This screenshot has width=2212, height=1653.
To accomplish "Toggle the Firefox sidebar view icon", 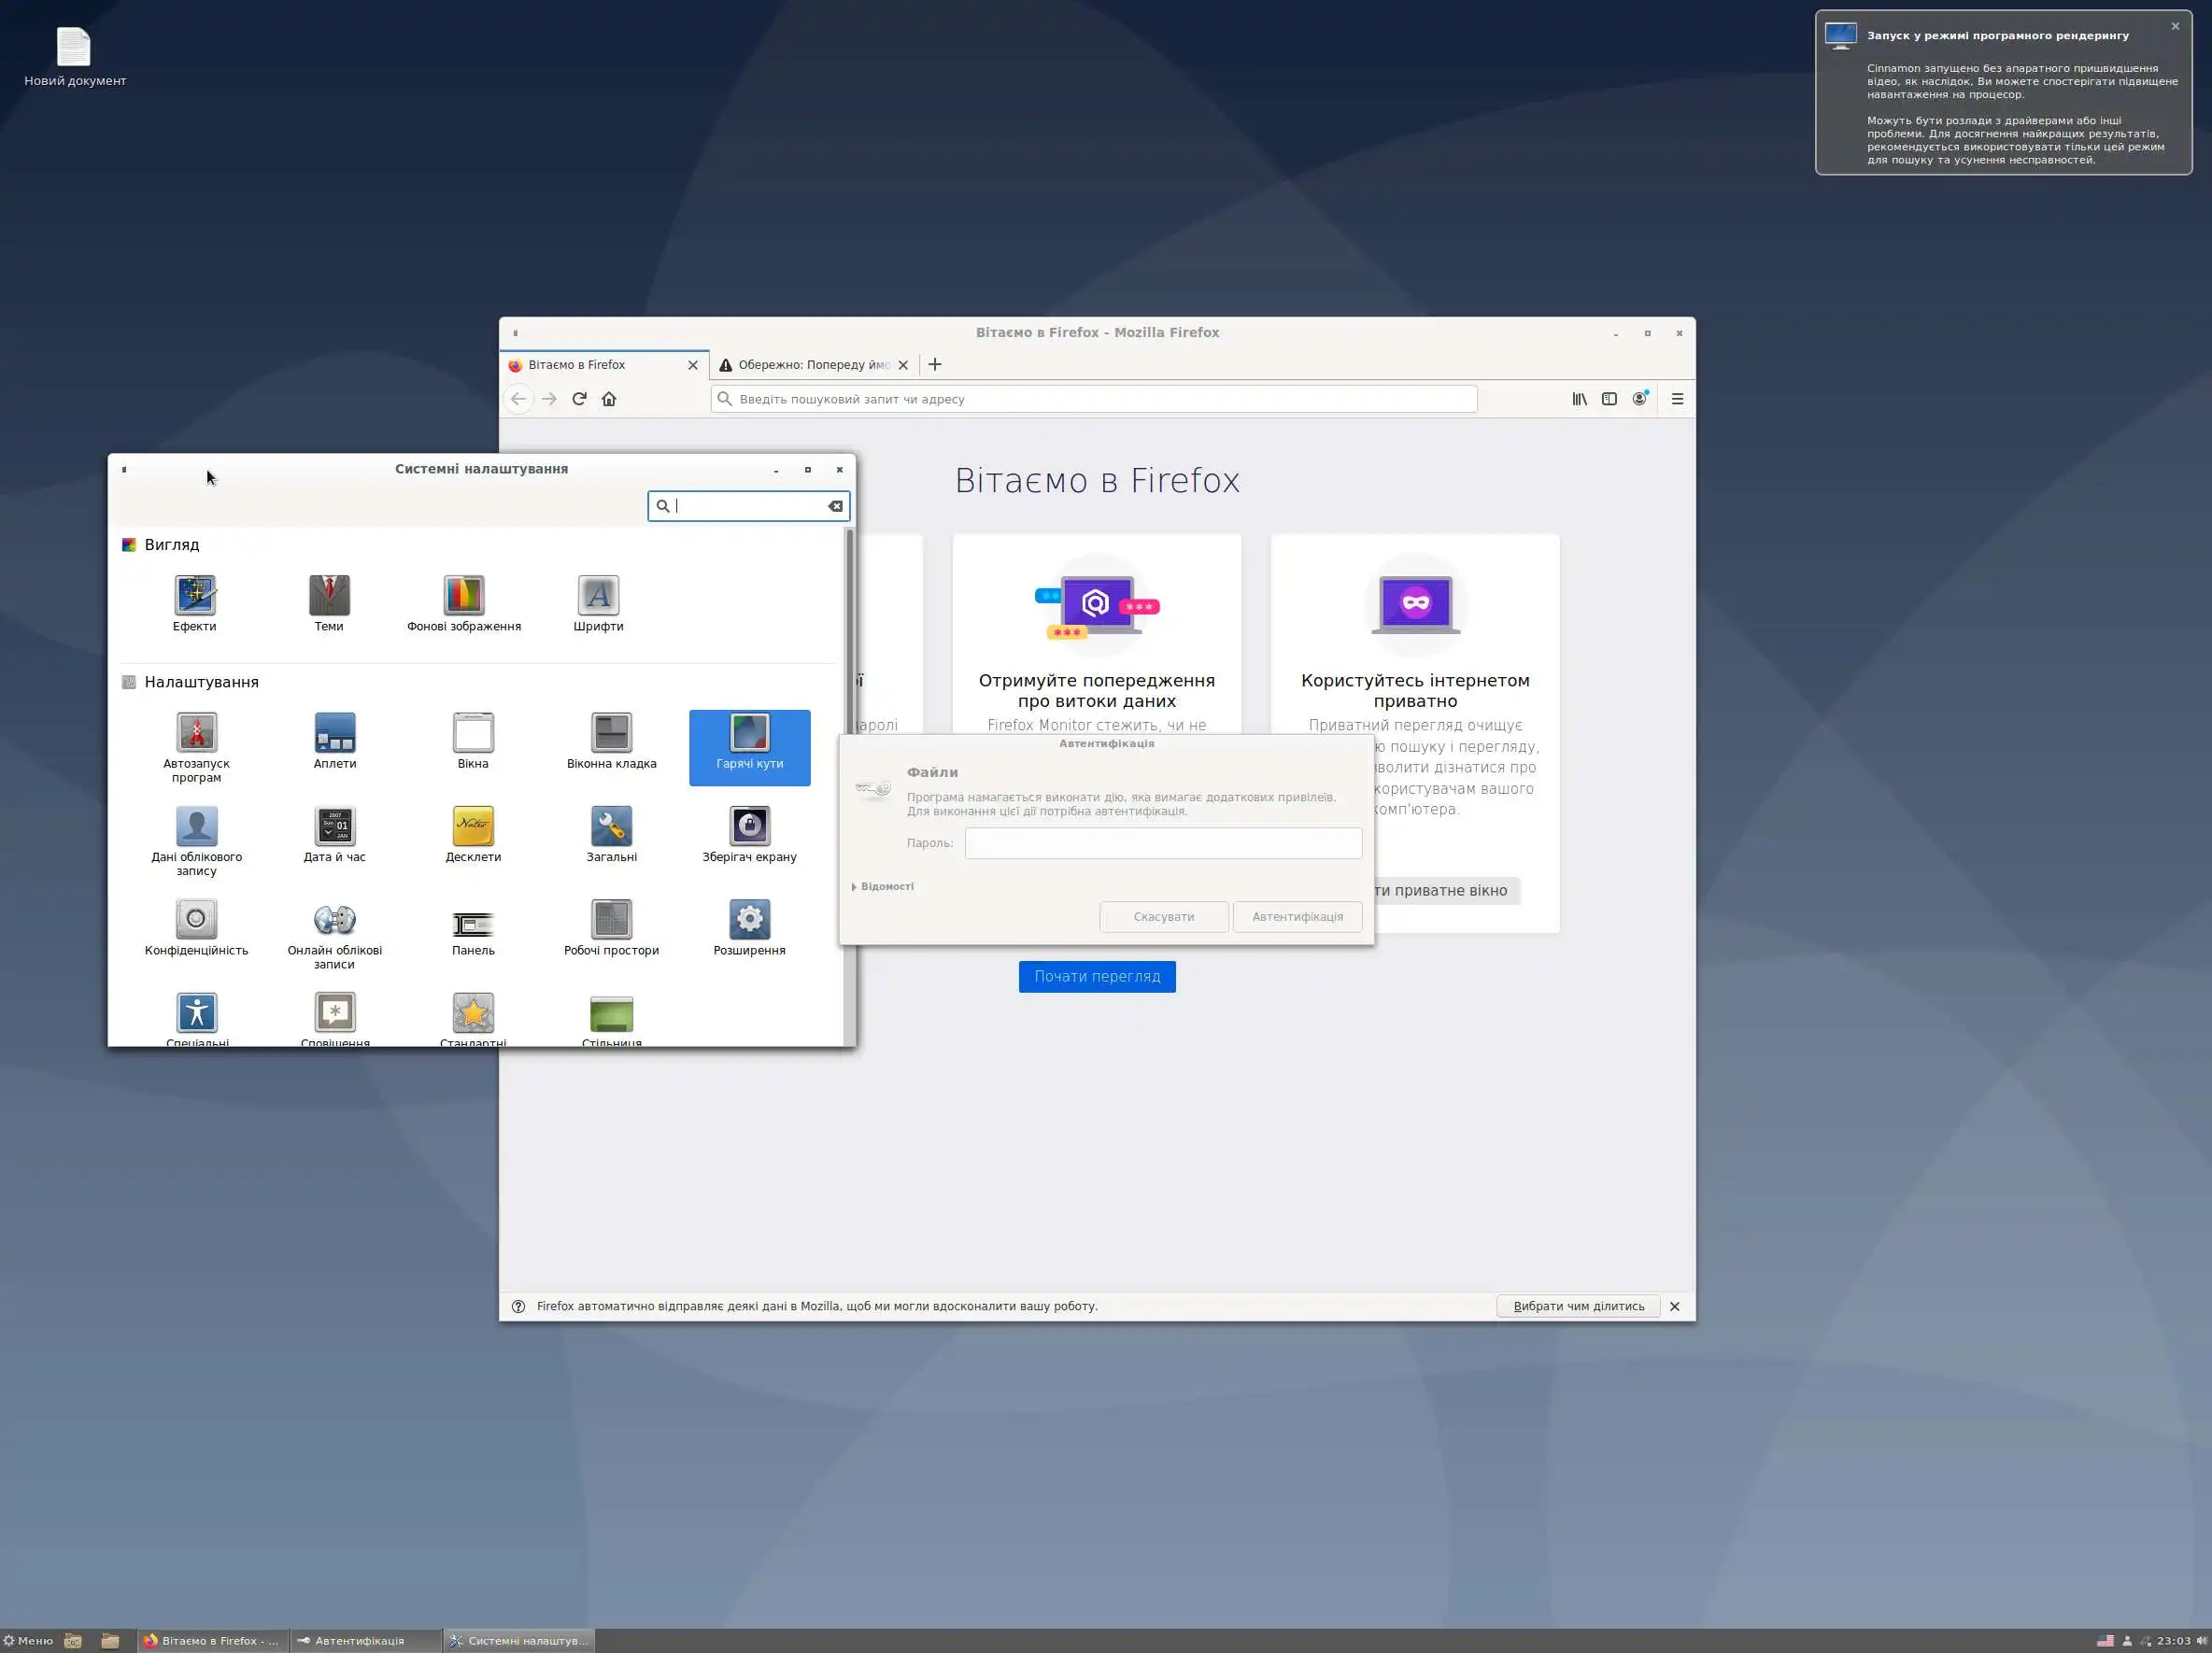I will (x=1609, y=399).
